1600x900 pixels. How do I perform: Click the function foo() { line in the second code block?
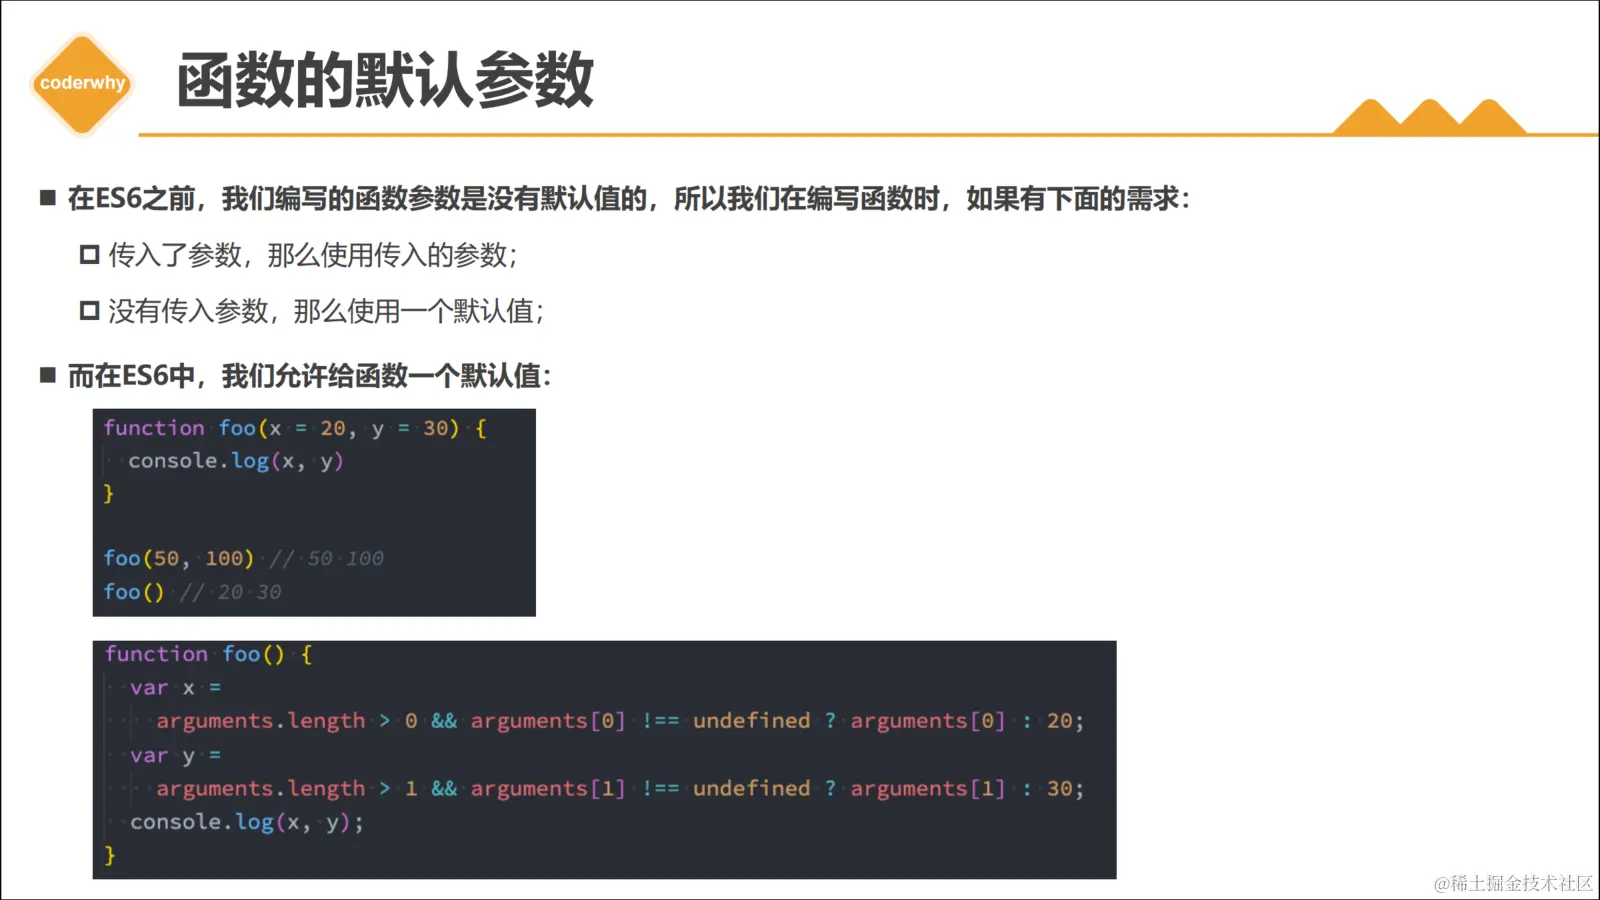tap(209, 654)
